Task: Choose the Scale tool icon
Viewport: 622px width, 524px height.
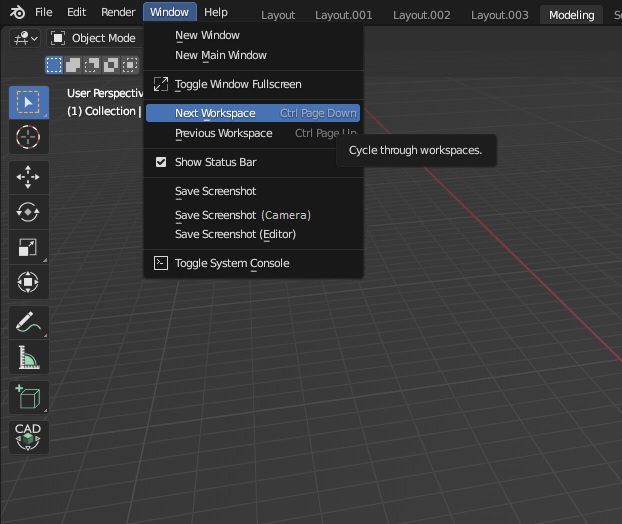Action: click(x=28, y=247)
